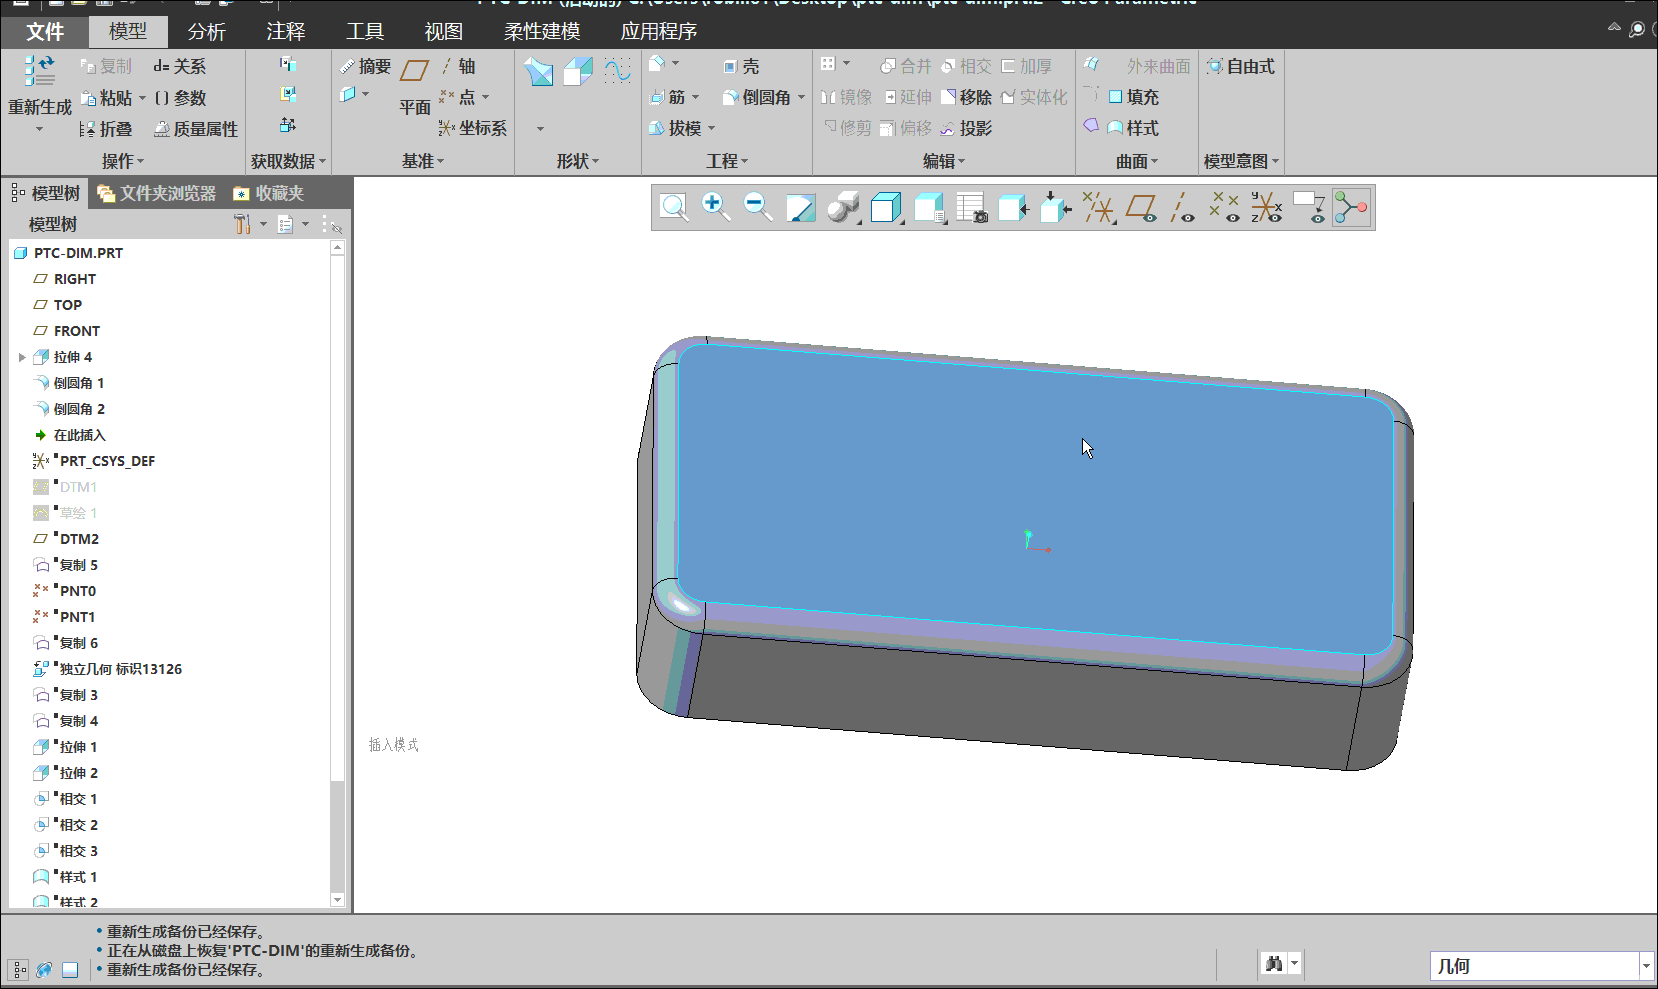Toggle model tree pane icon in status bar

click(x=19, y=969)
